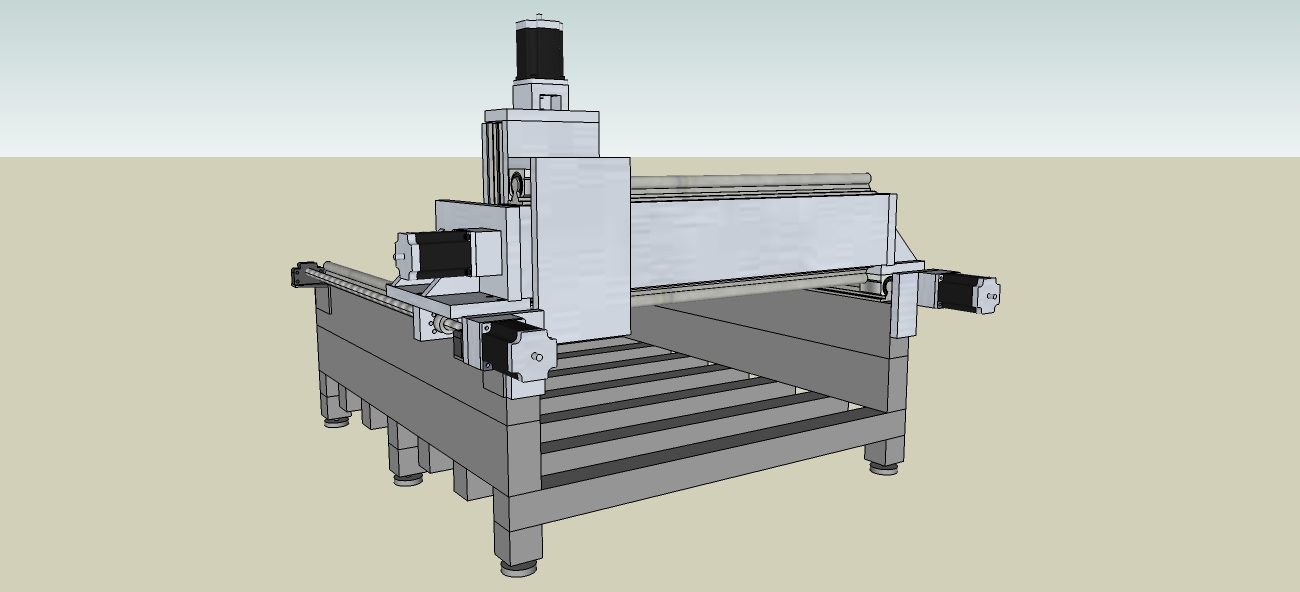Click the front corner leg's round foot
Viewport: 1300px width, 592px height.
click(x=517, y=568)
